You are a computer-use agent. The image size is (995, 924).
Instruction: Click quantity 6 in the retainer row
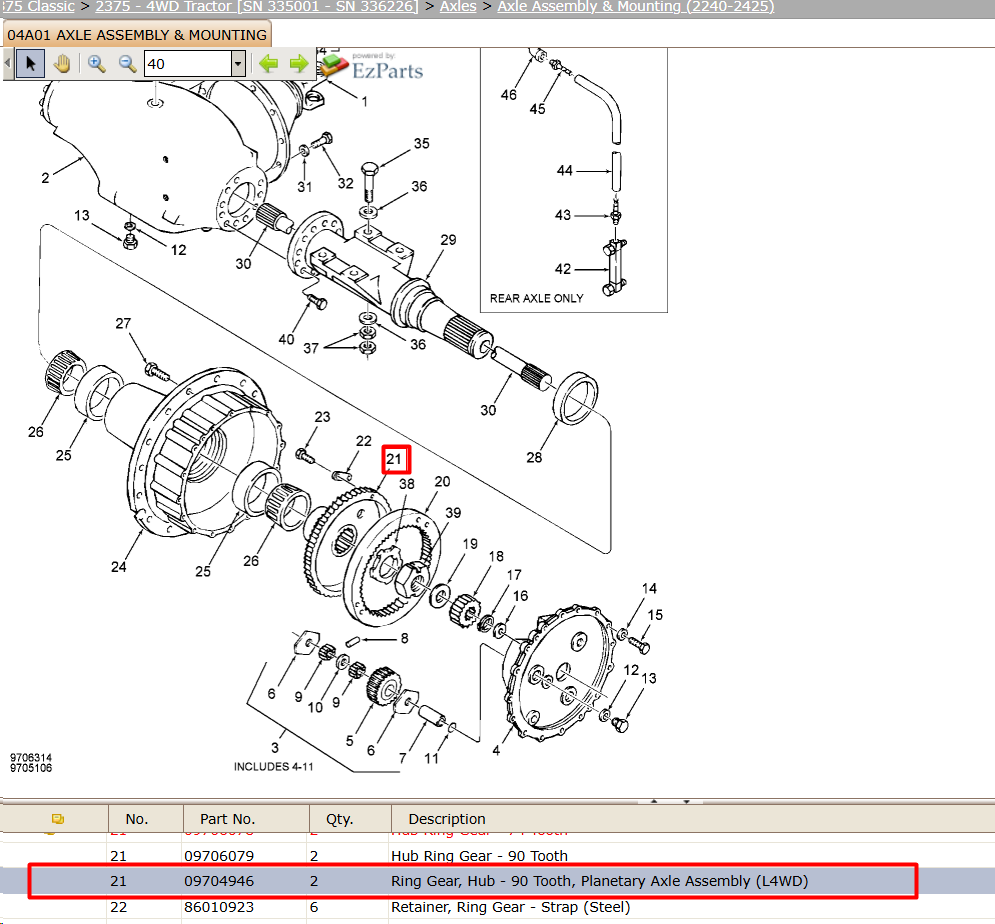[314, 907]
